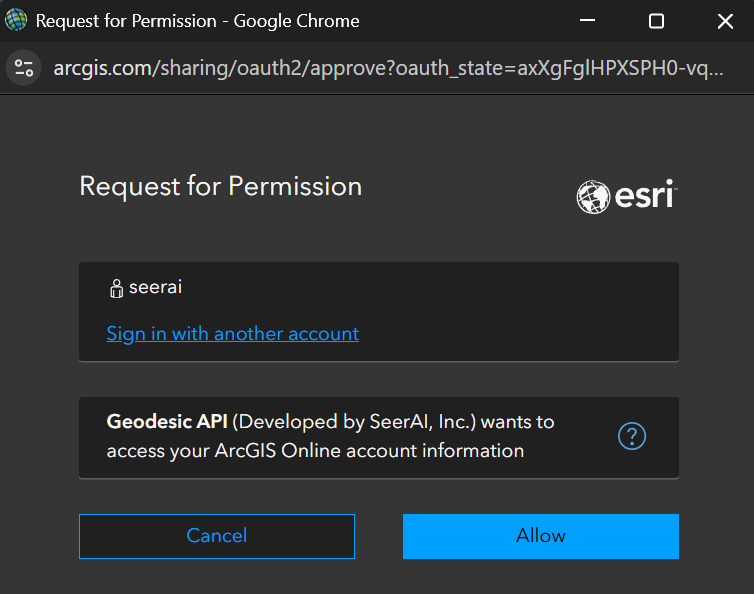Image resolution: width=754 pixels, height=594 pixels.
Task: Click the ArcGIS globe favicon in title bar
Action: pos(16,20)
